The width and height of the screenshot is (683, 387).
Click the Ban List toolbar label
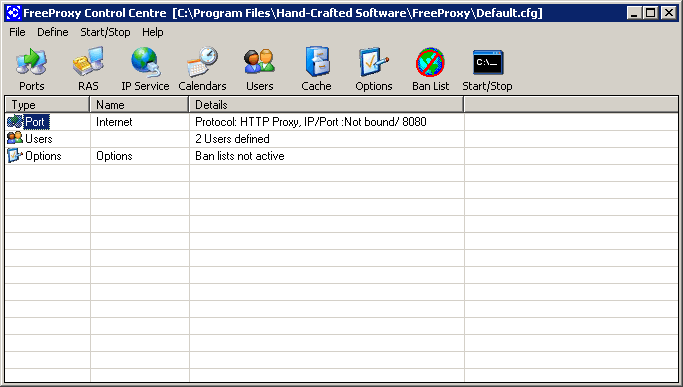[430, 86]
